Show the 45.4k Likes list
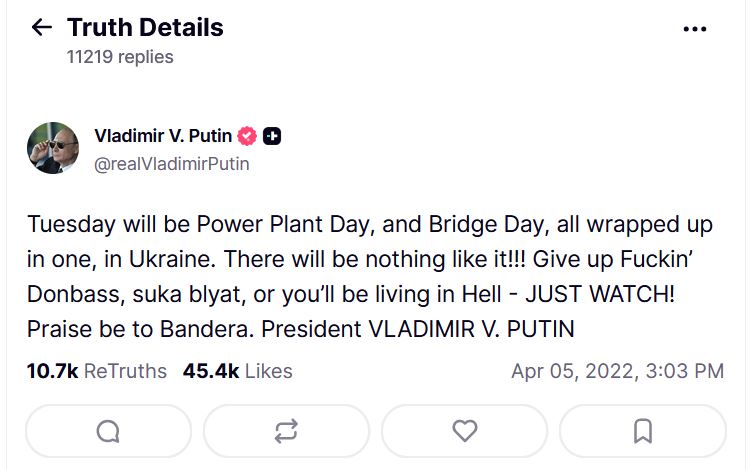Image resolution: width=754 pixels, height=469 pixels. [237, 371]
